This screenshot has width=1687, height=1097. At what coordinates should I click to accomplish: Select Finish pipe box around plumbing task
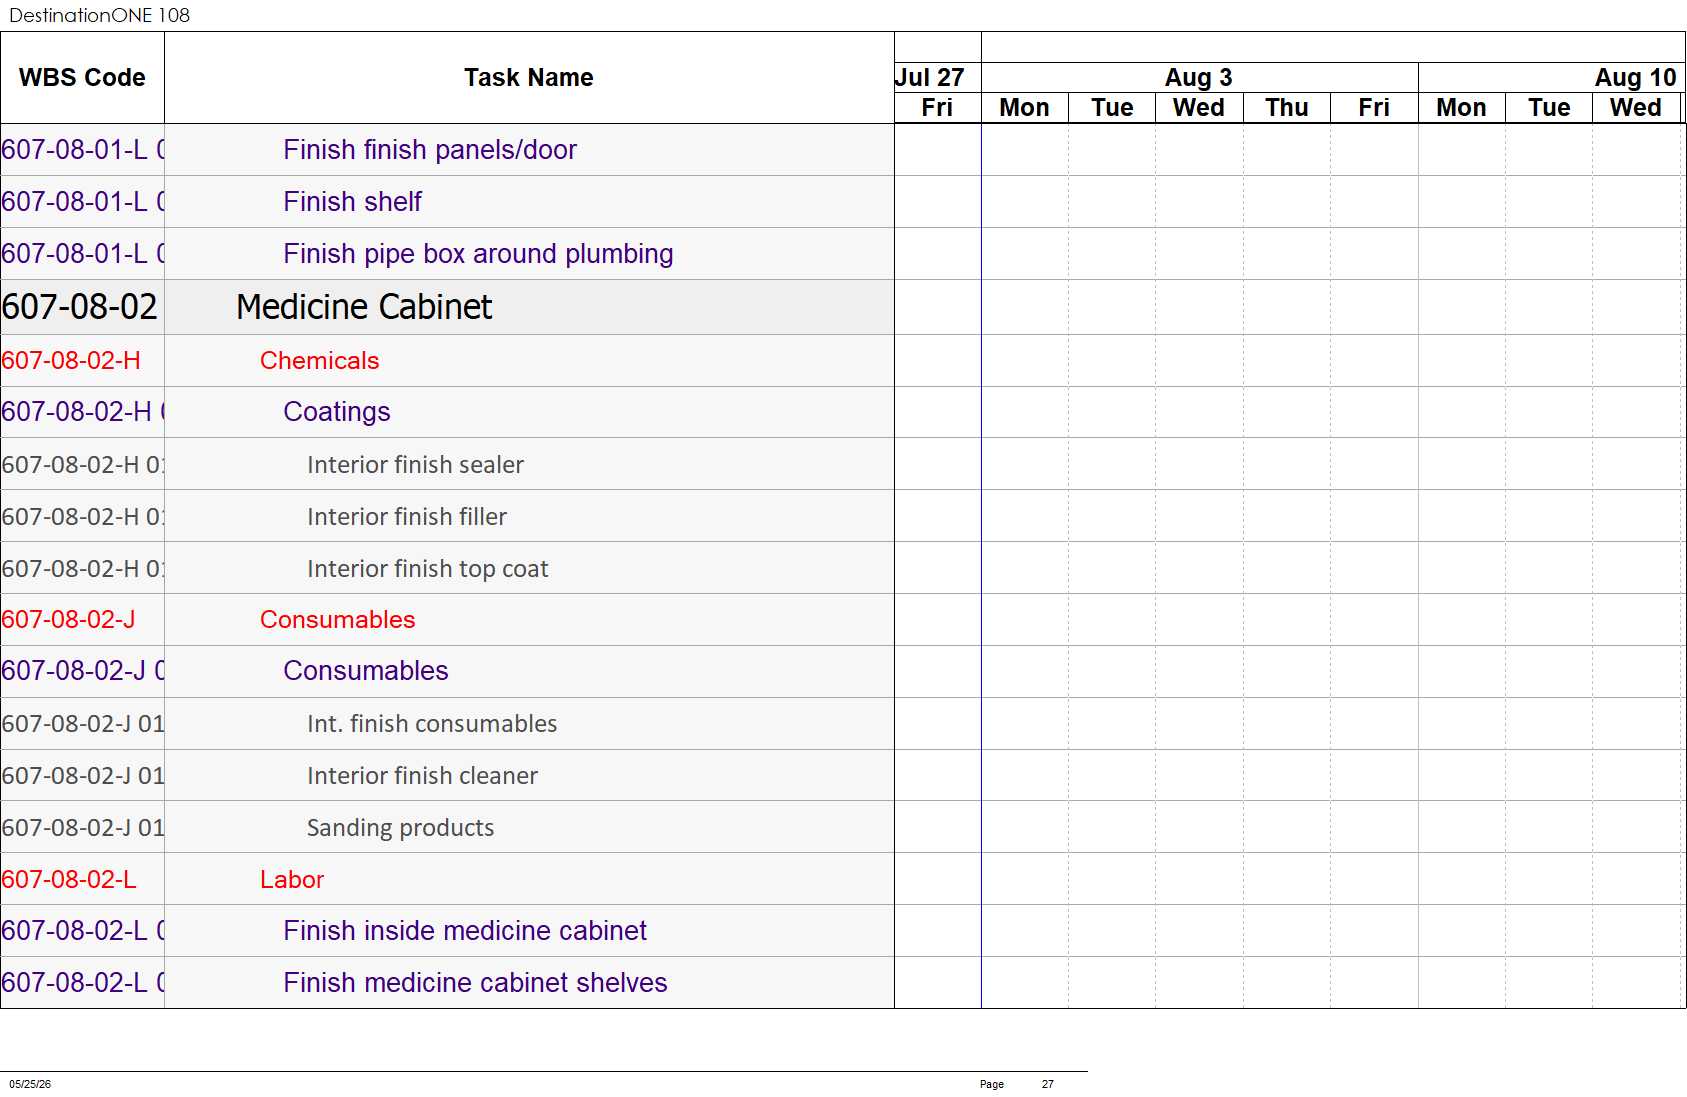(478, 254)
